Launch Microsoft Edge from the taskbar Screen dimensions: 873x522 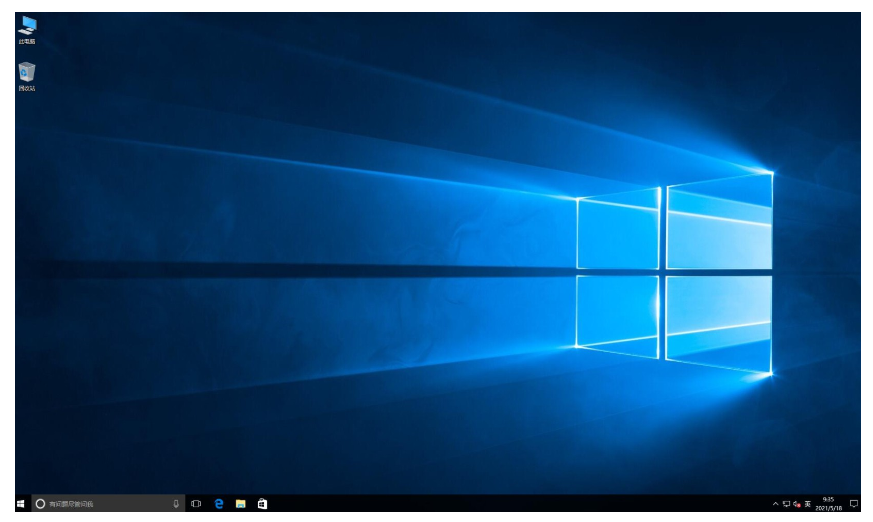click(219, 504)
